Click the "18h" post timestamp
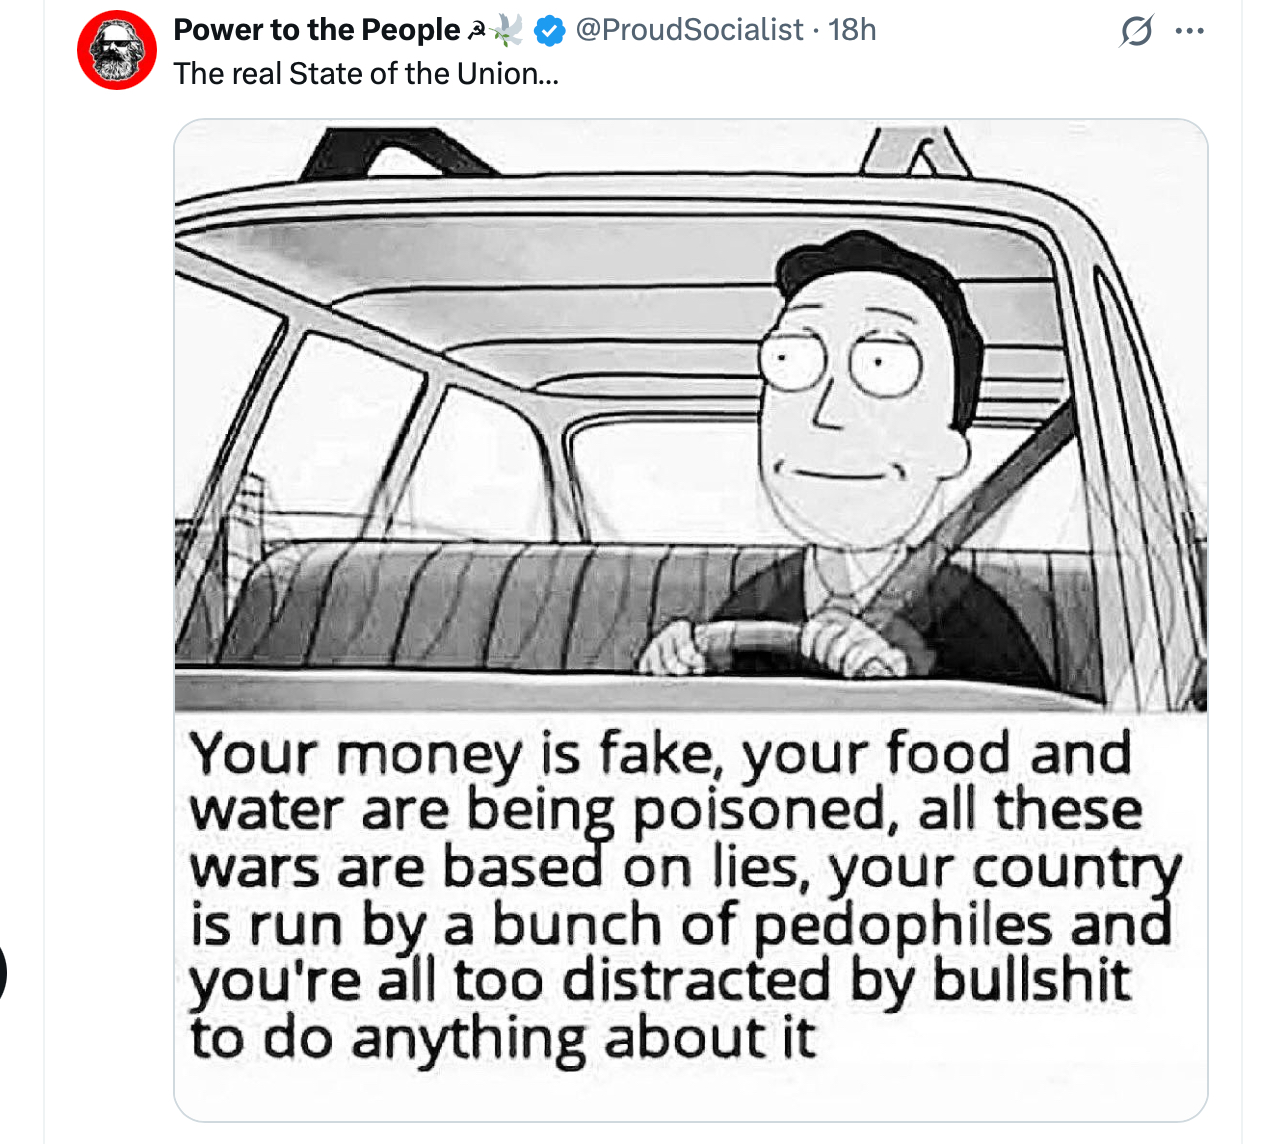 point(852,30)
